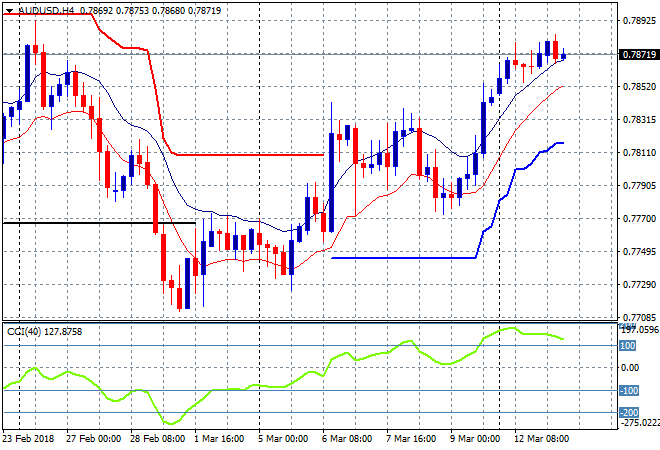This screenshot has height=450, width=660.
Task: Click the 9 Mar 00:00 time label
Action: point(475,439)
